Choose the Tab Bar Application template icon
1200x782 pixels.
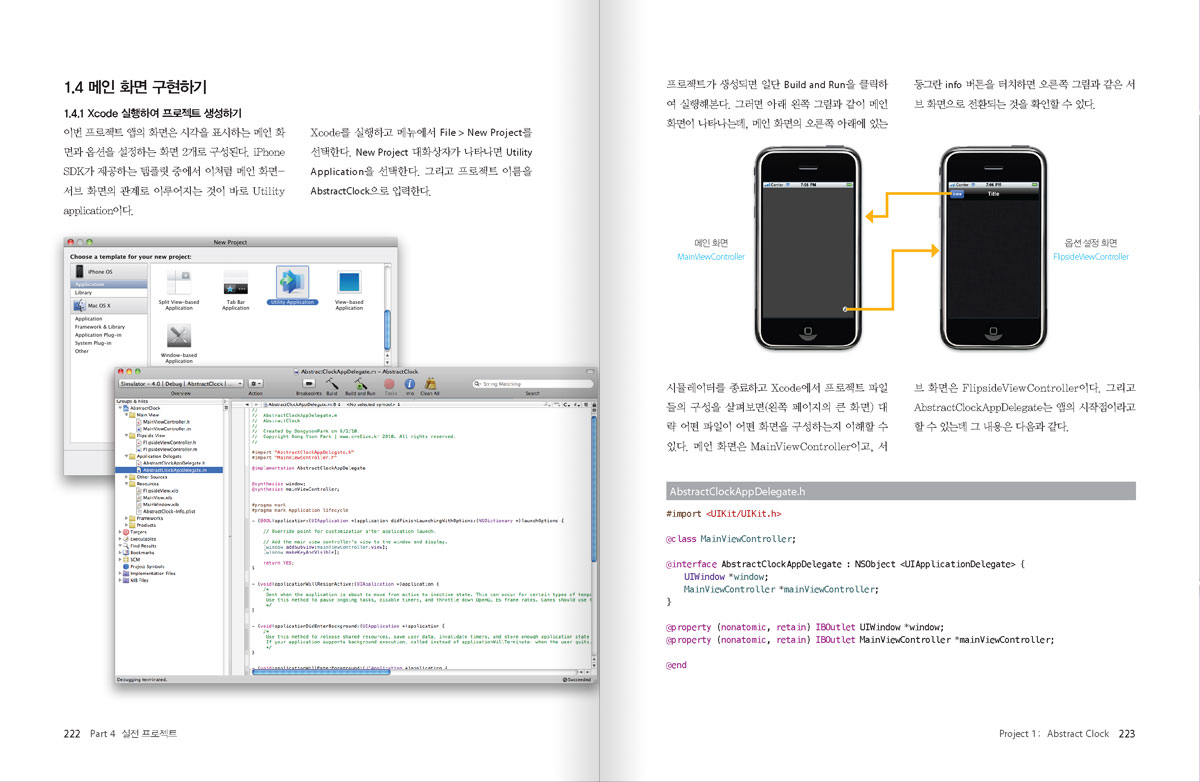pos(236,283)
